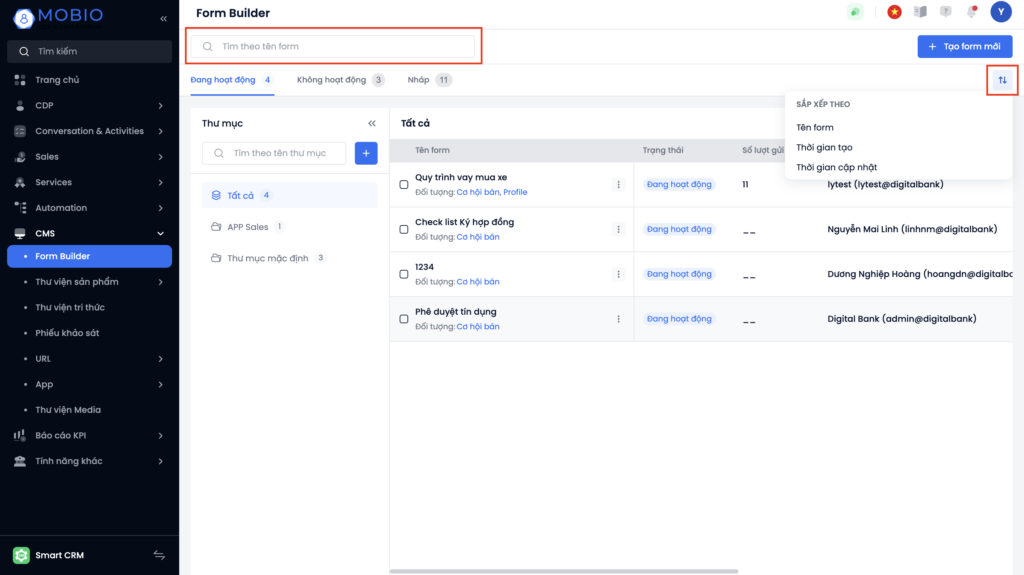Click Tạo form mới button

point(964,46)
